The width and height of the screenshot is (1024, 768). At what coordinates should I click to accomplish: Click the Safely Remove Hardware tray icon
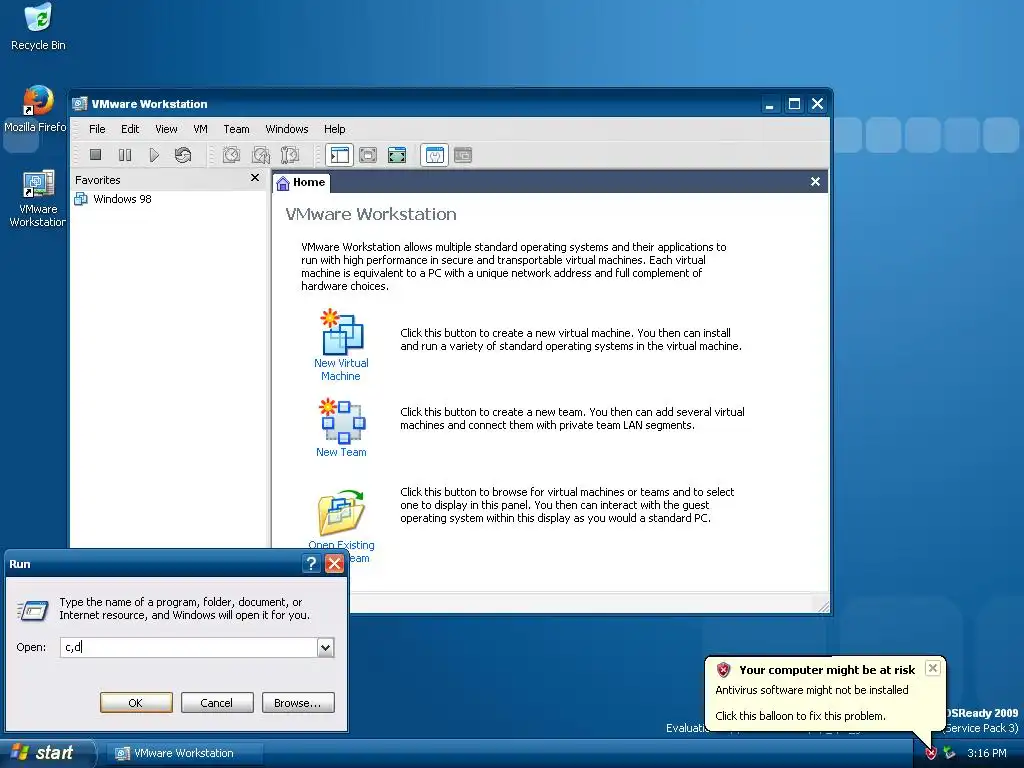tap(950, 753)
